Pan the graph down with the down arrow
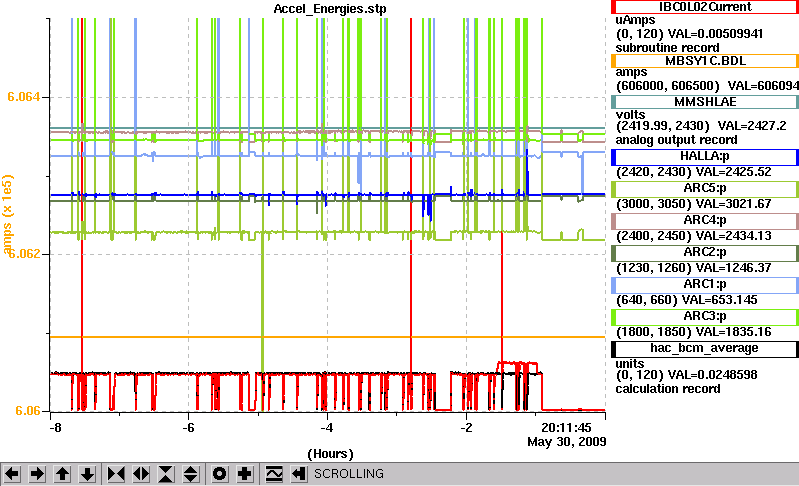 coord(88,474)
